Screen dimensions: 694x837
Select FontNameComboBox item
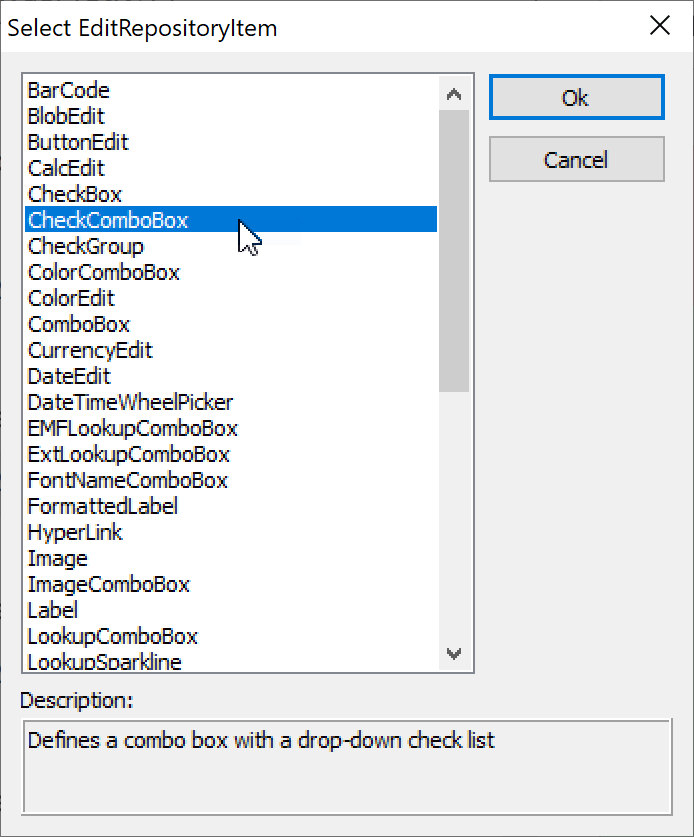click(128, 480)
